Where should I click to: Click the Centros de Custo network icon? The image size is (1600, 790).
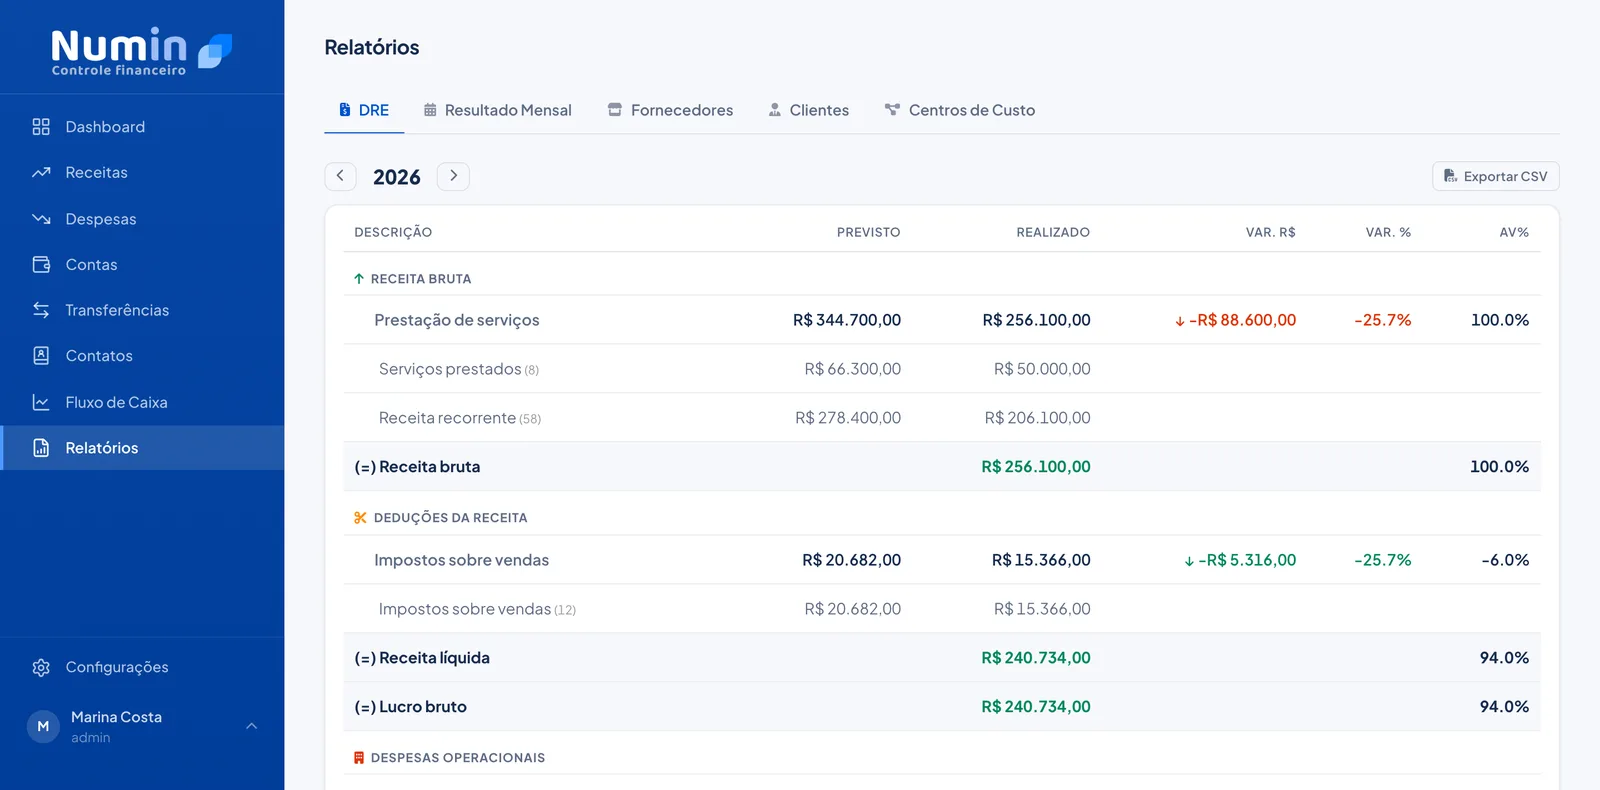[x=892, y=110]
